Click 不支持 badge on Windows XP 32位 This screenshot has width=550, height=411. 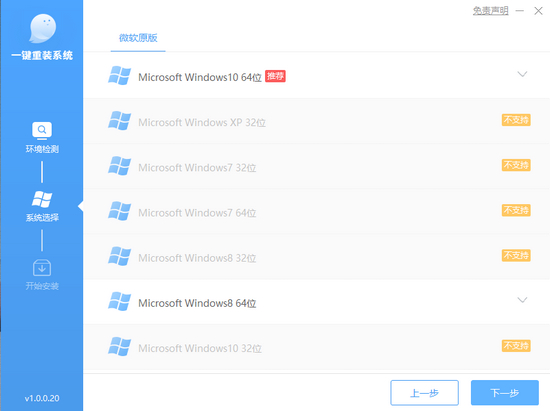tap(516, 120)
